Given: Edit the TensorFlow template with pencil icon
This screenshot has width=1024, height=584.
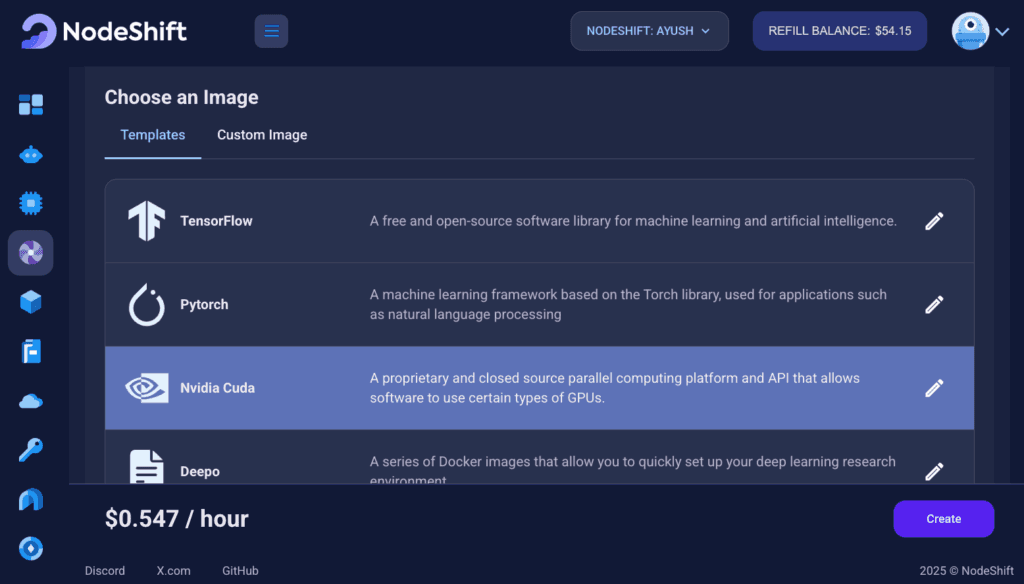Looking at the screenshot, I should tap(934, 221).
